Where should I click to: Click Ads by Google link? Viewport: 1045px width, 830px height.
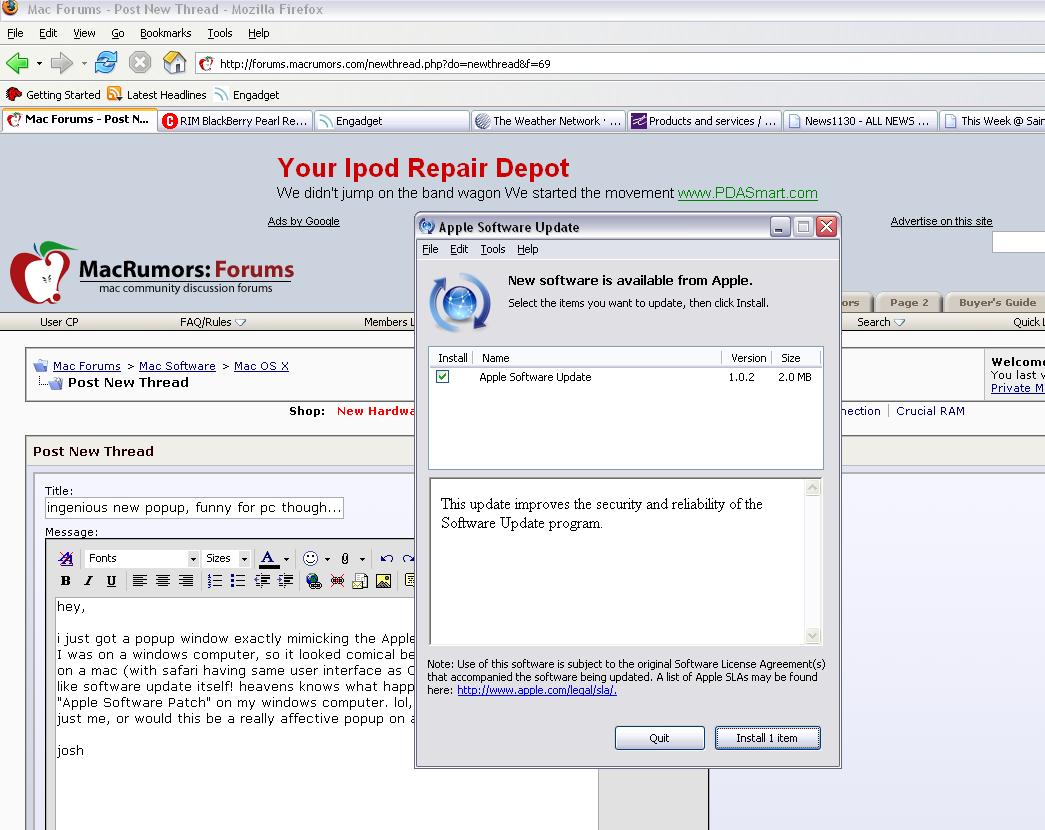[303, 221]
